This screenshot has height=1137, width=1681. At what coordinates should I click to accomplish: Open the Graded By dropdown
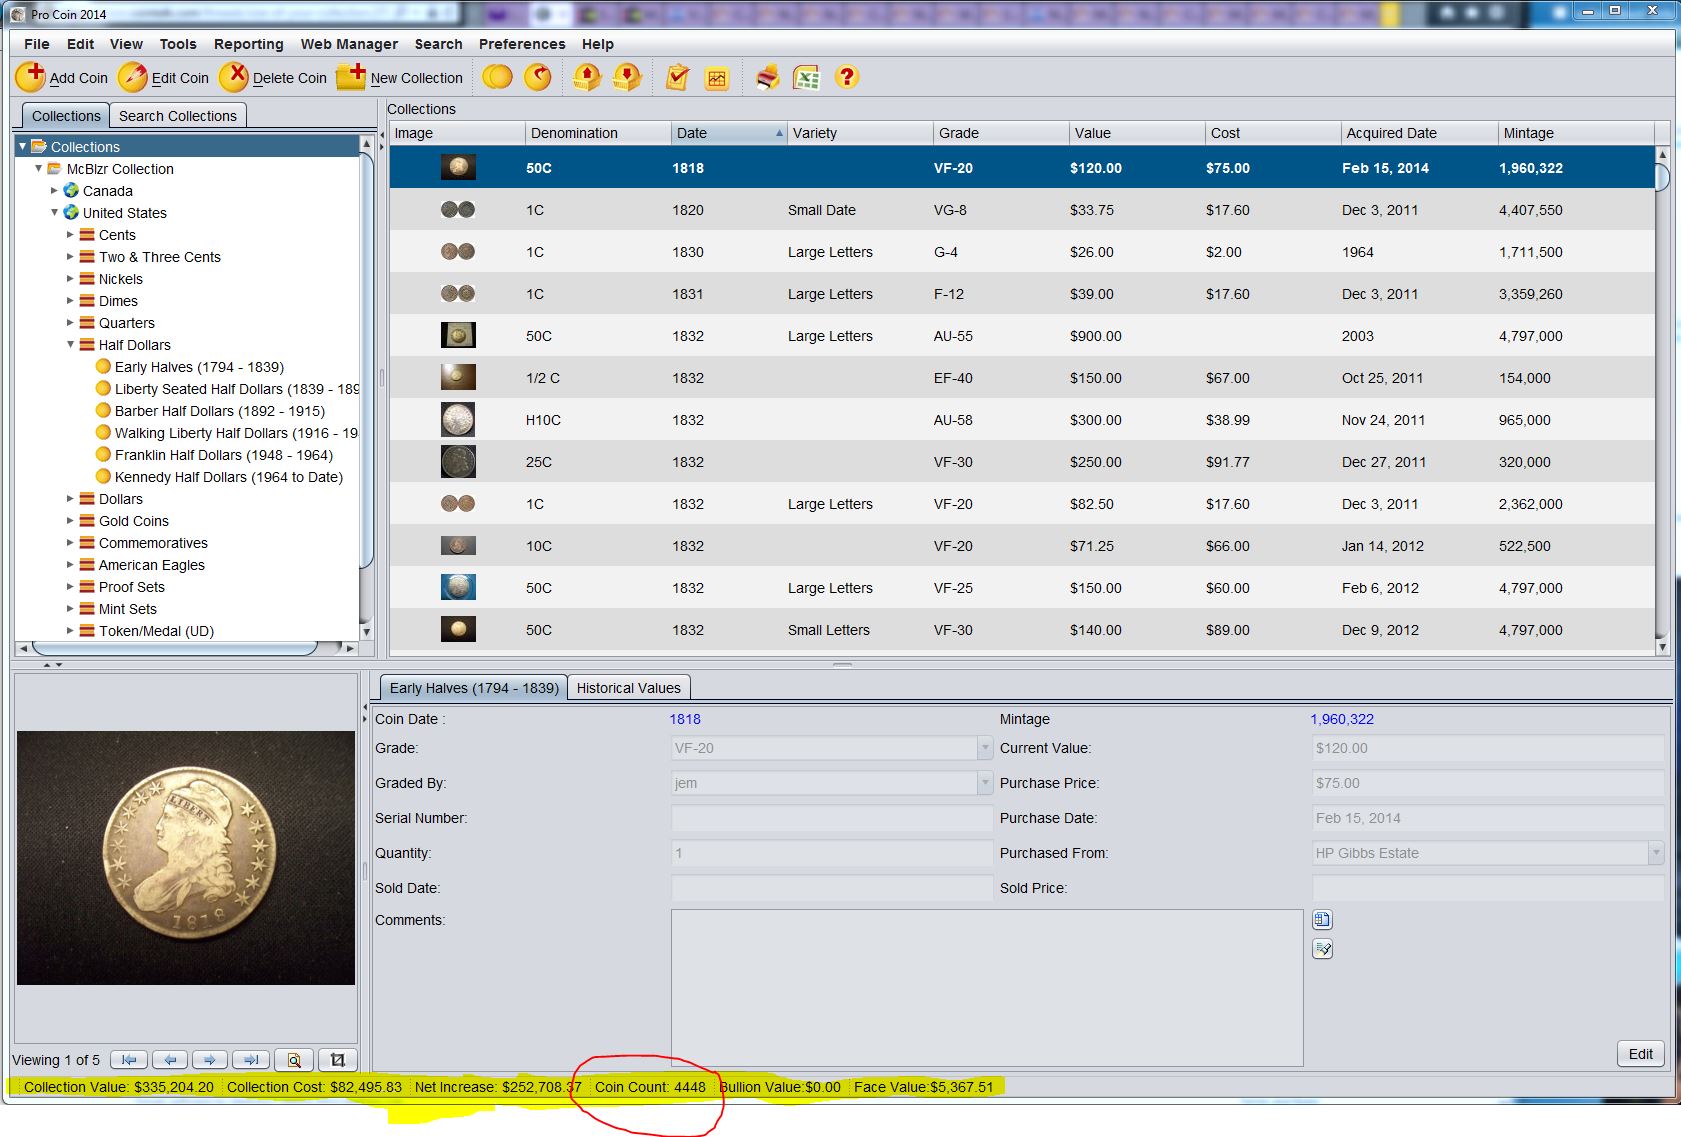tap(984, 783)
